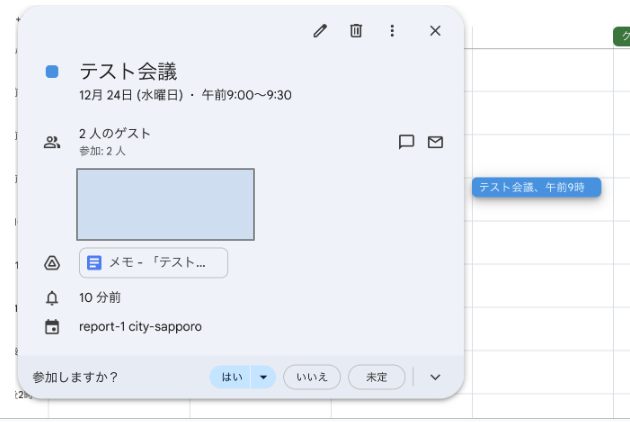Click the guests people icon

point(52,142)
